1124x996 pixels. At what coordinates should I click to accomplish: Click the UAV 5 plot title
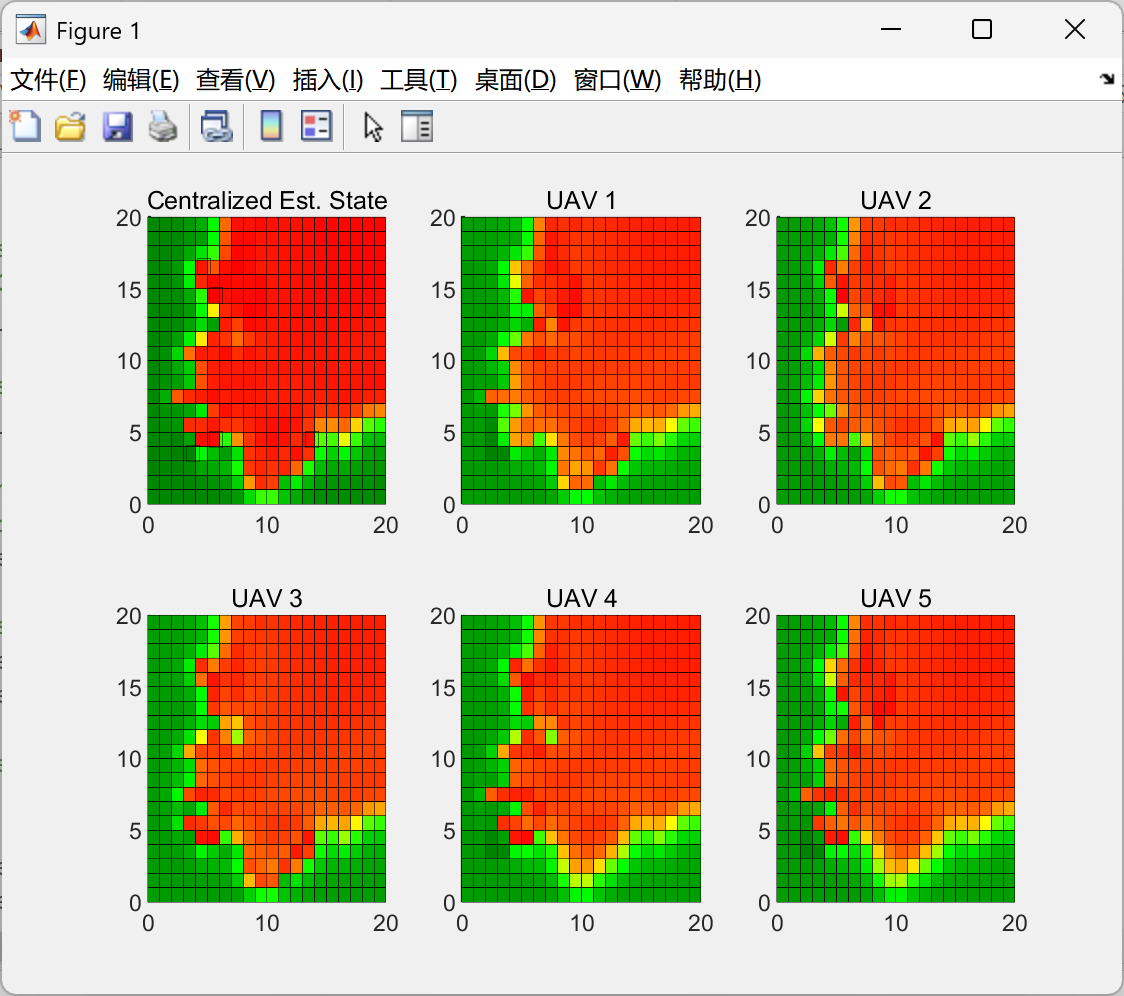click(895, 598)
